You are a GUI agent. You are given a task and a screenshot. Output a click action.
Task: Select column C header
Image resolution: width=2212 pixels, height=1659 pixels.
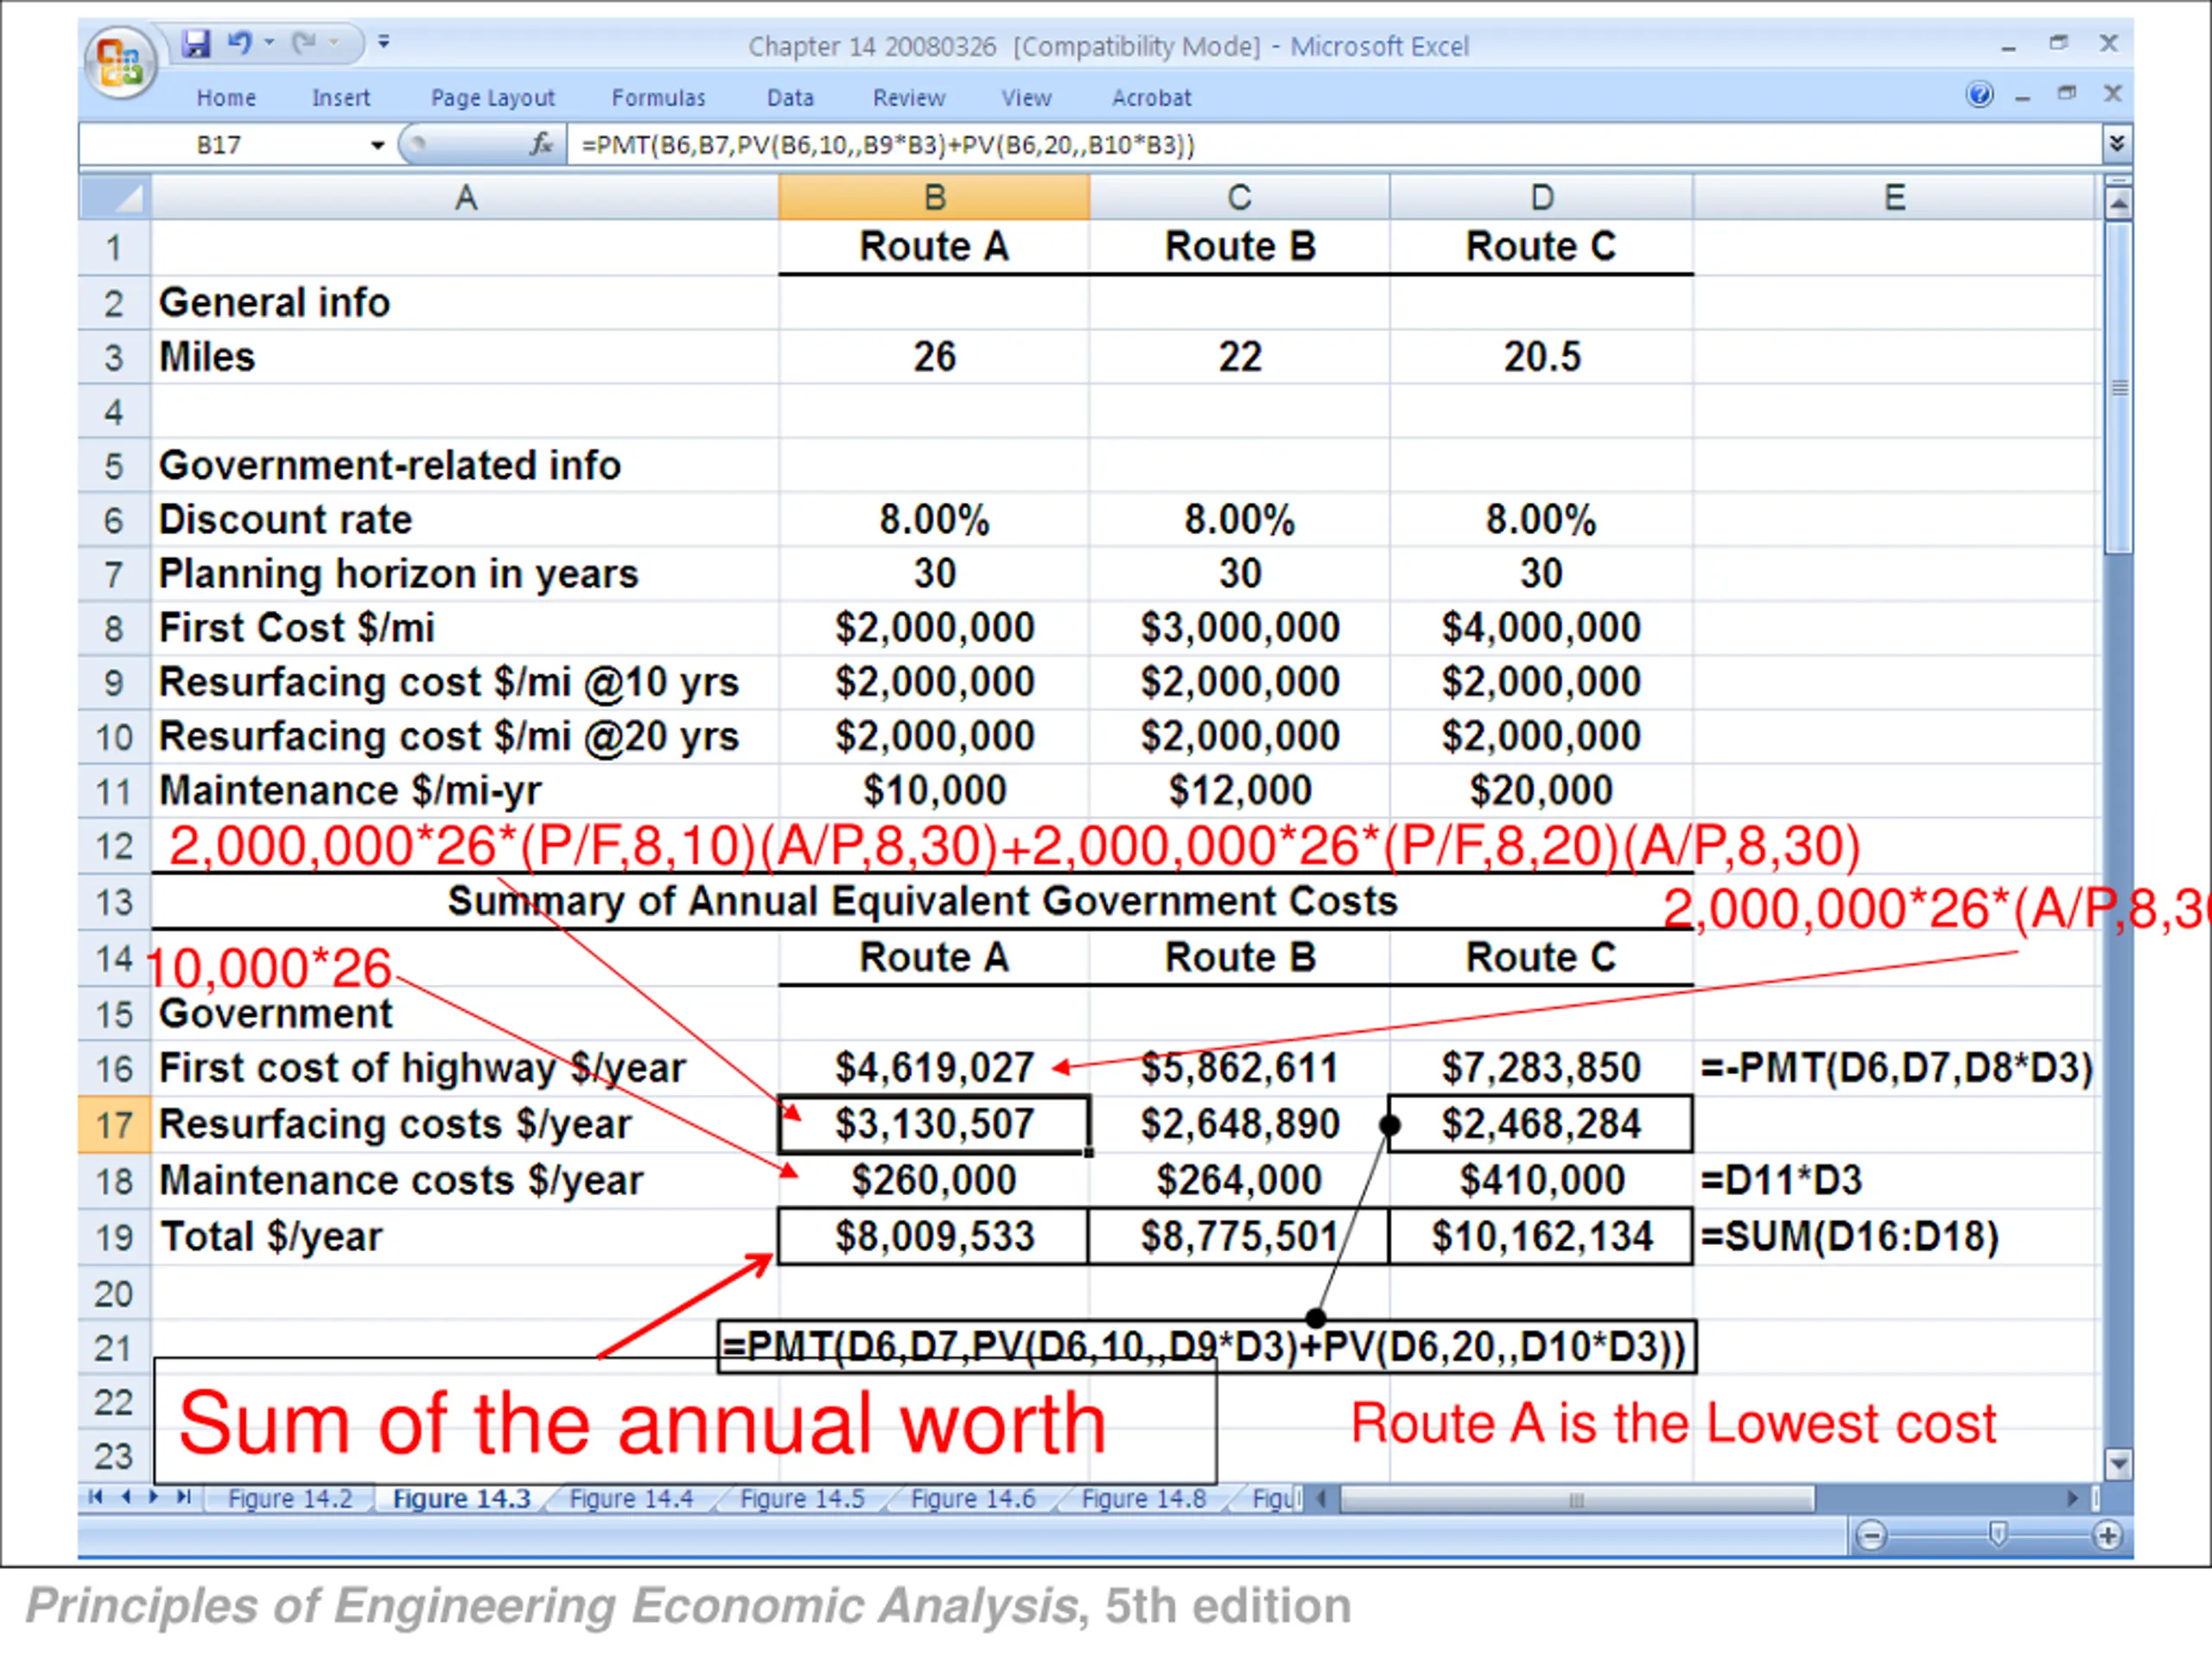(1239, 197)
